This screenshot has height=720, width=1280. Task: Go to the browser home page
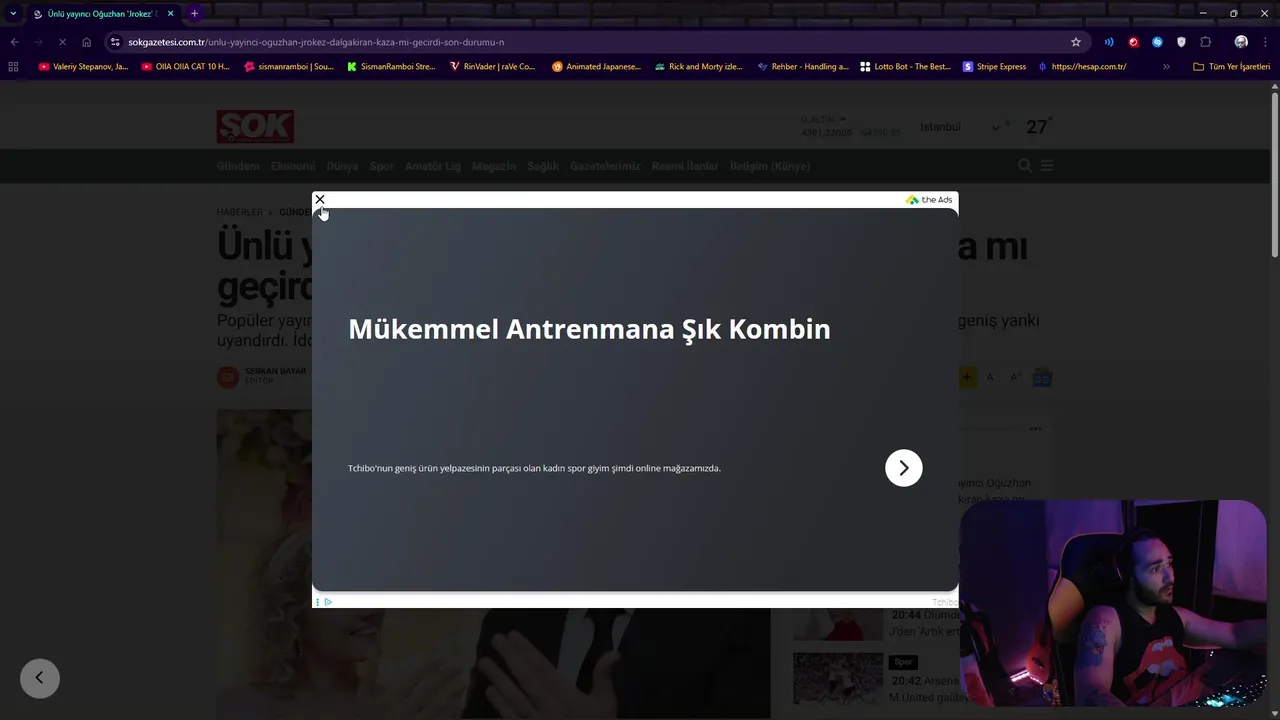pos(86,42)
